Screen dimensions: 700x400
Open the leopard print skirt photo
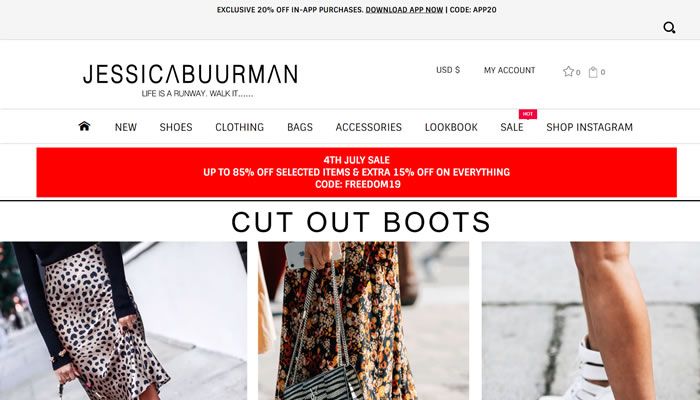click(123, 321)
